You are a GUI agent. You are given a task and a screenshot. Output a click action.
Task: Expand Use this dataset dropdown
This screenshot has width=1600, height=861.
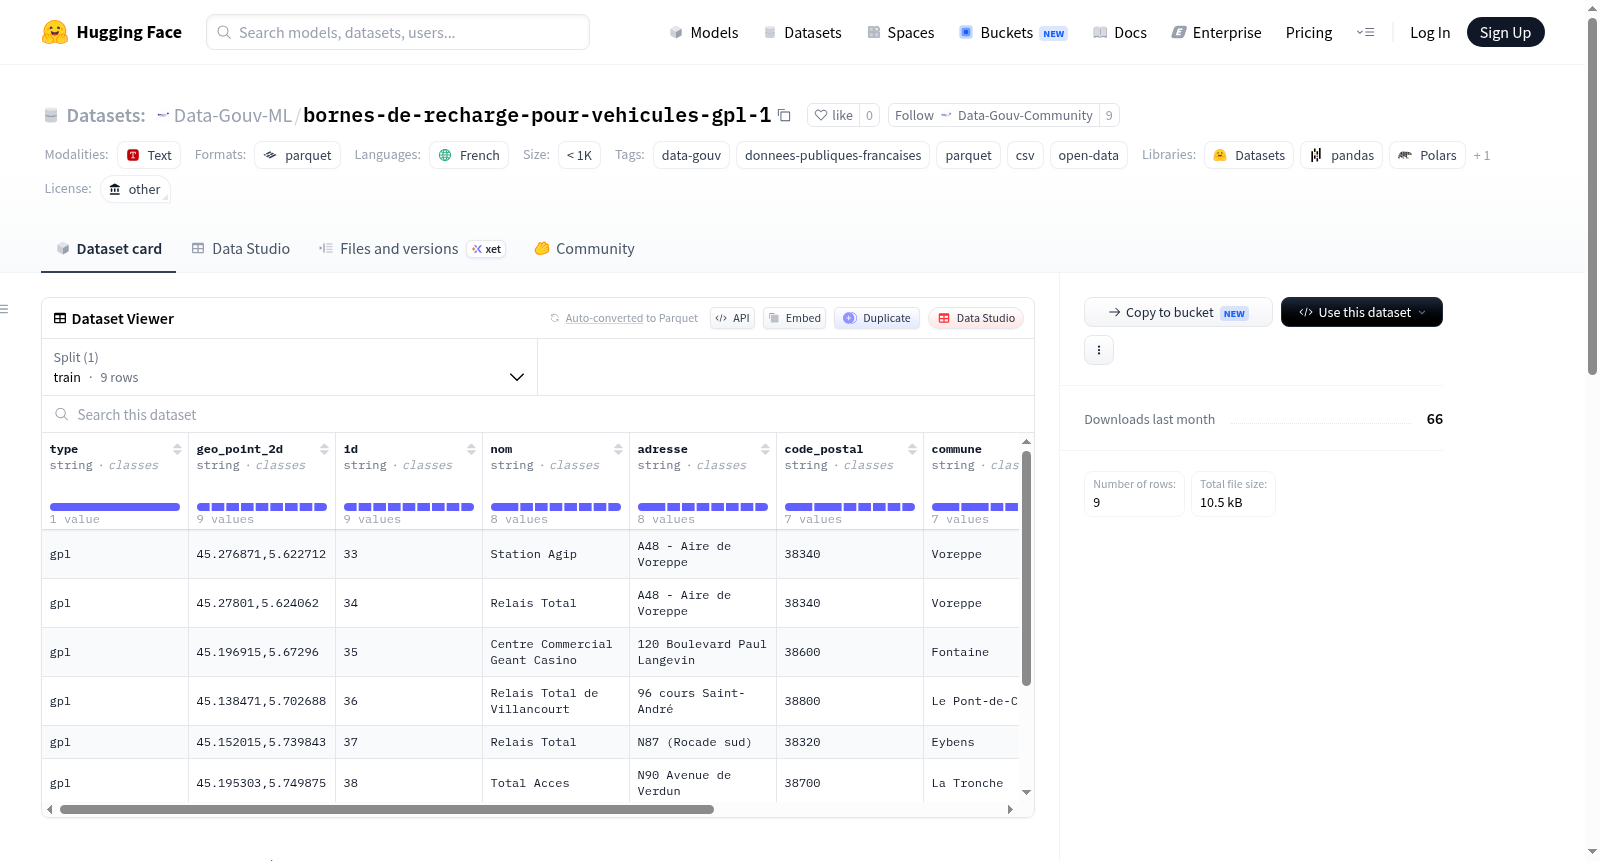(1361, 312)
